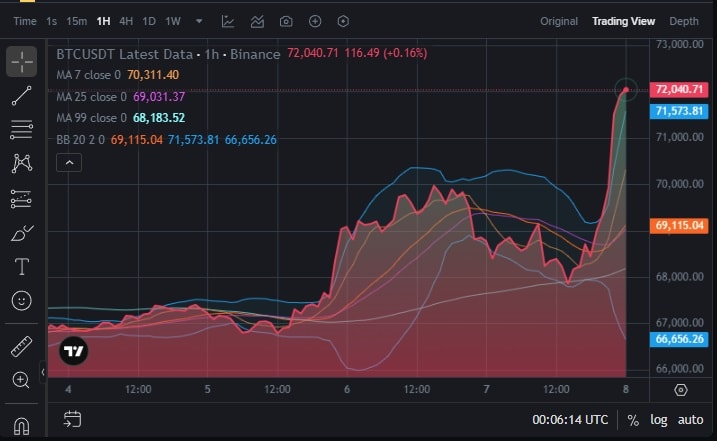This screenshot has height=441, width=717.
Task: Click the red 72,040.71 price label
Action: pos(679,89)
